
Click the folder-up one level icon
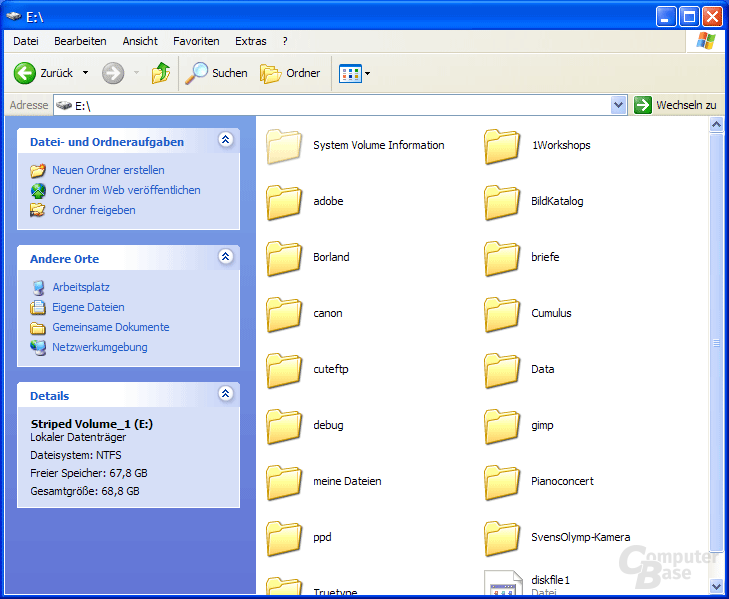point(160,73)
